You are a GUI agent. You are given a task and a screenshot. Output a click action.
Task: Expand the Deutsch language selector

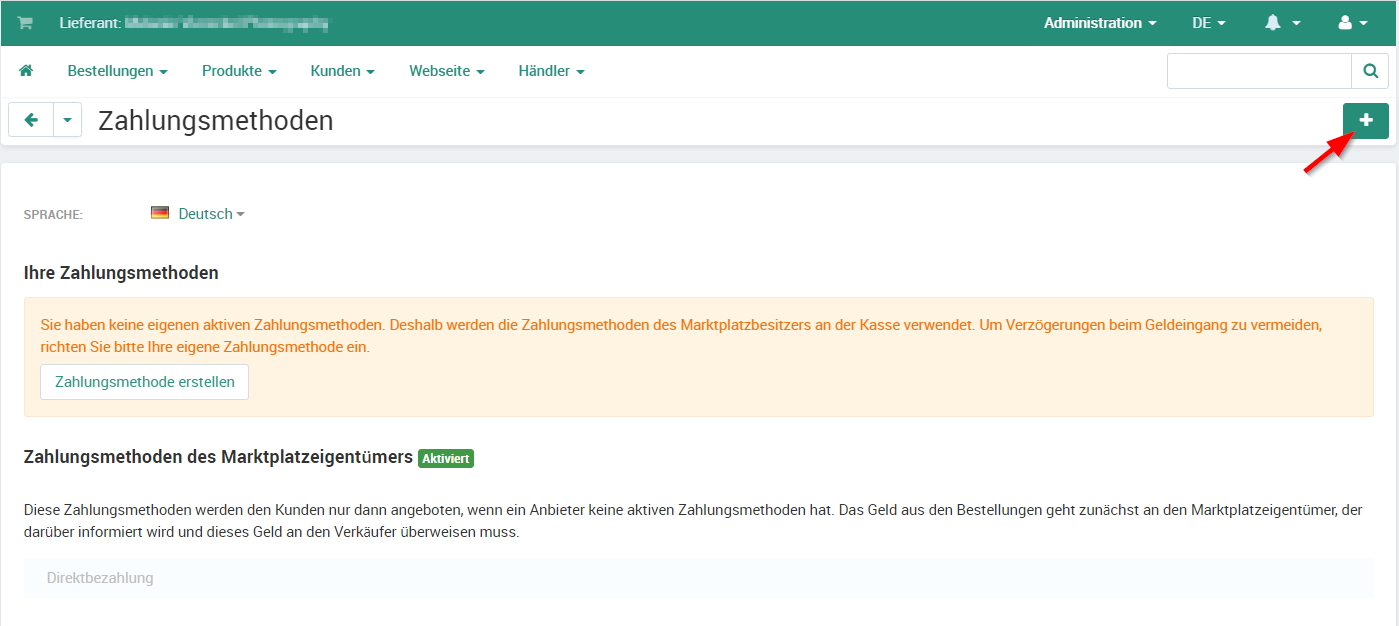(x=211, y=214)
